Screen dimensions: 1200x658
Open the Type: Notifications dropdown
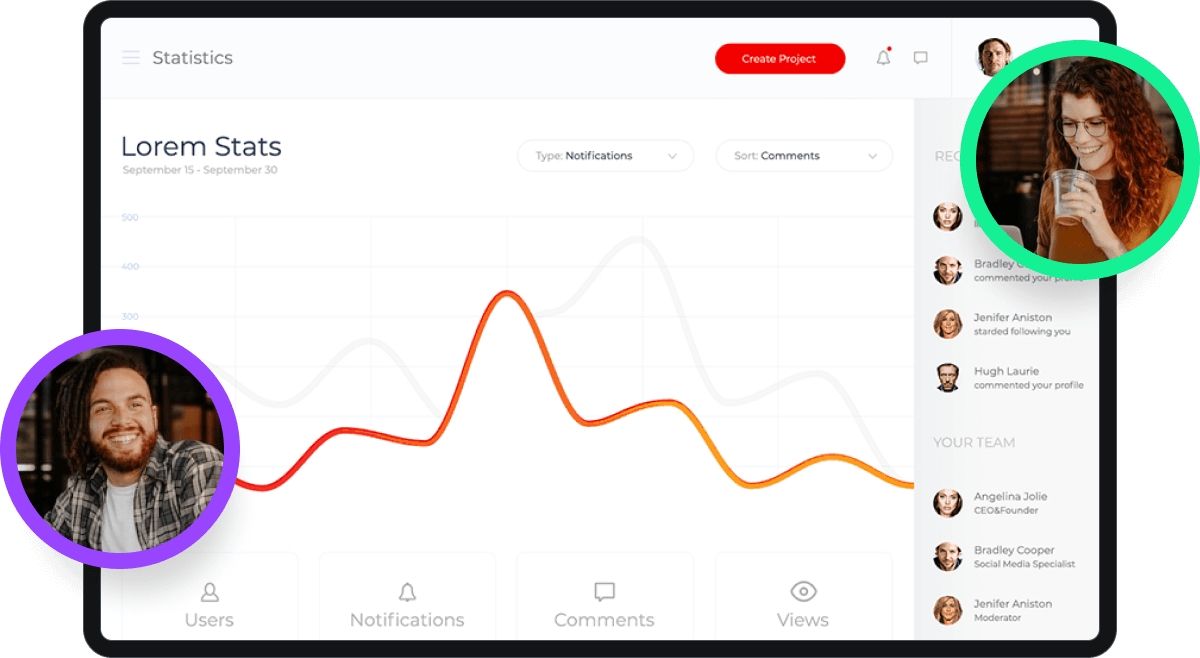tap(605, 156)
